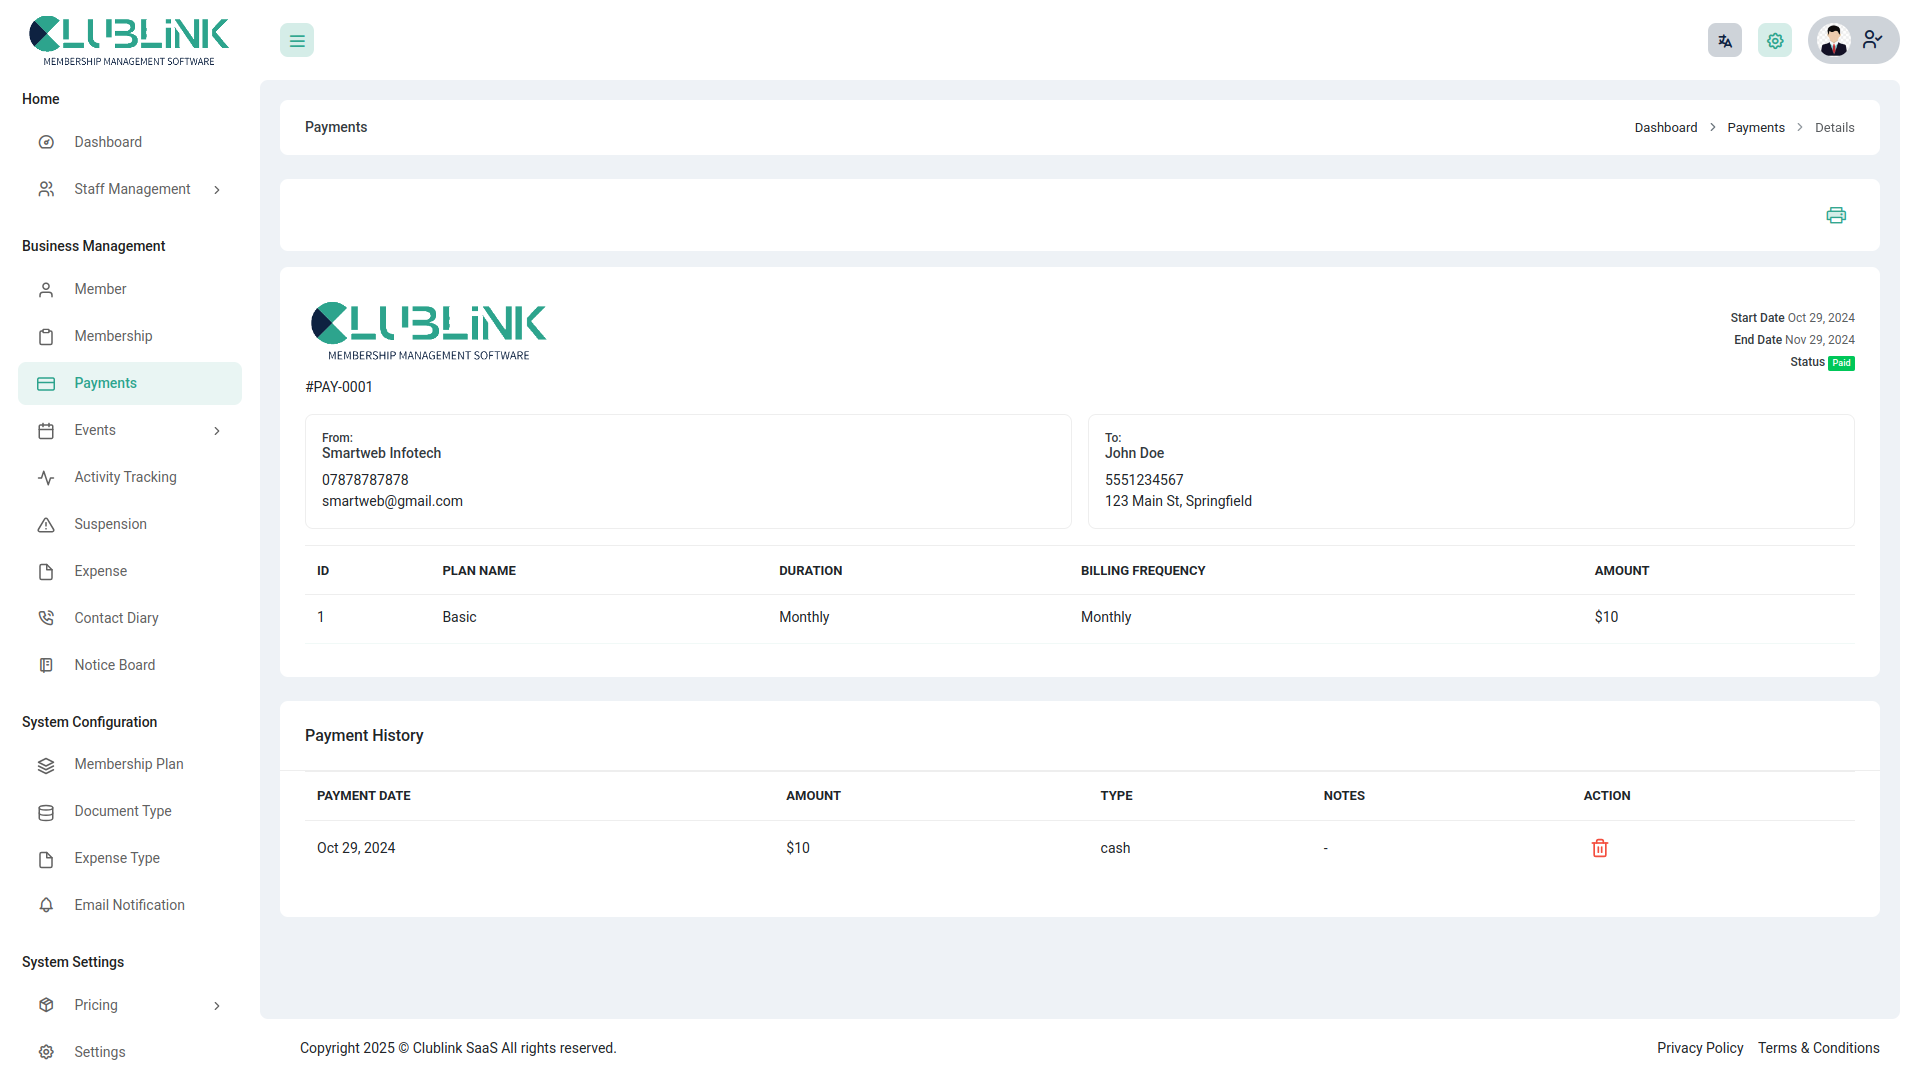The image size is (1920, 1080).
Task: Go to Dashboard via the breadcrumb
Action: (x=1666, y=127)
